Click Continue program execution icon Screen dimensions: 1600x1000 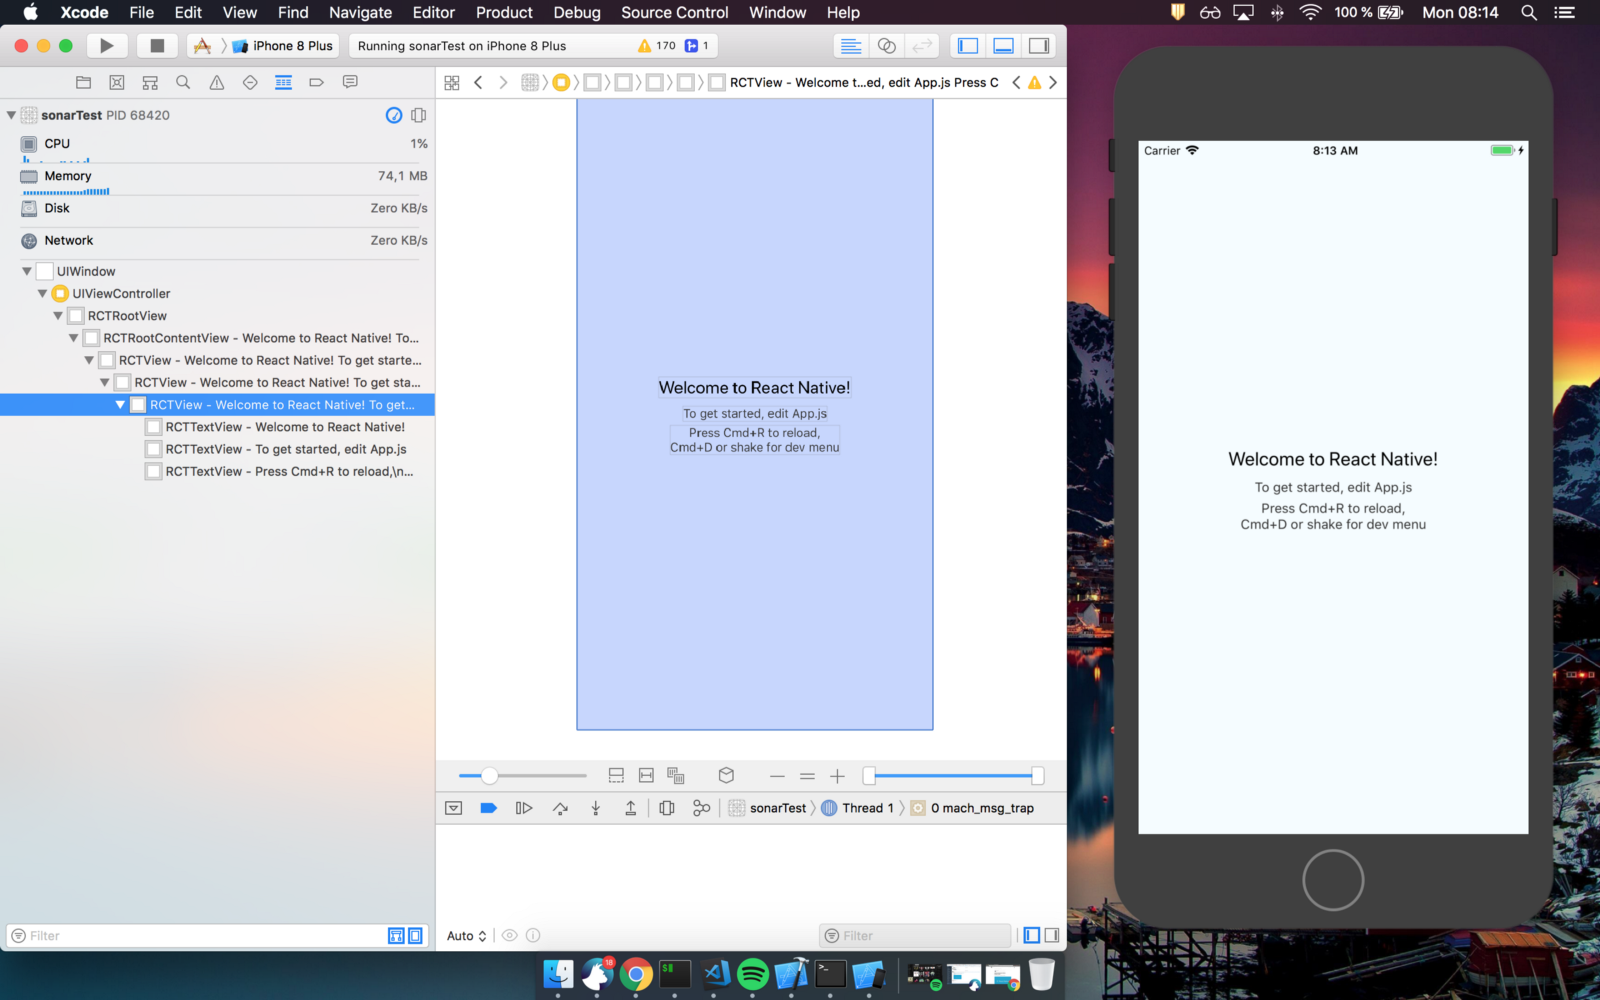point(523,808)
